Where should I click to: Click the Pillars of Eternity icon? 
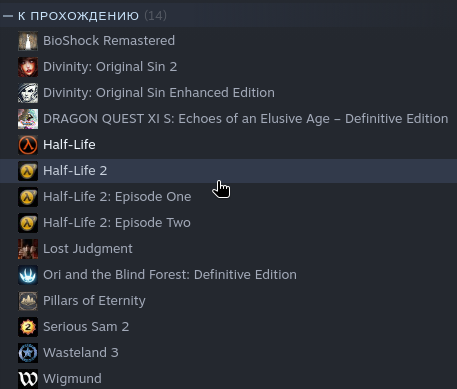click(x=28, y=301)
